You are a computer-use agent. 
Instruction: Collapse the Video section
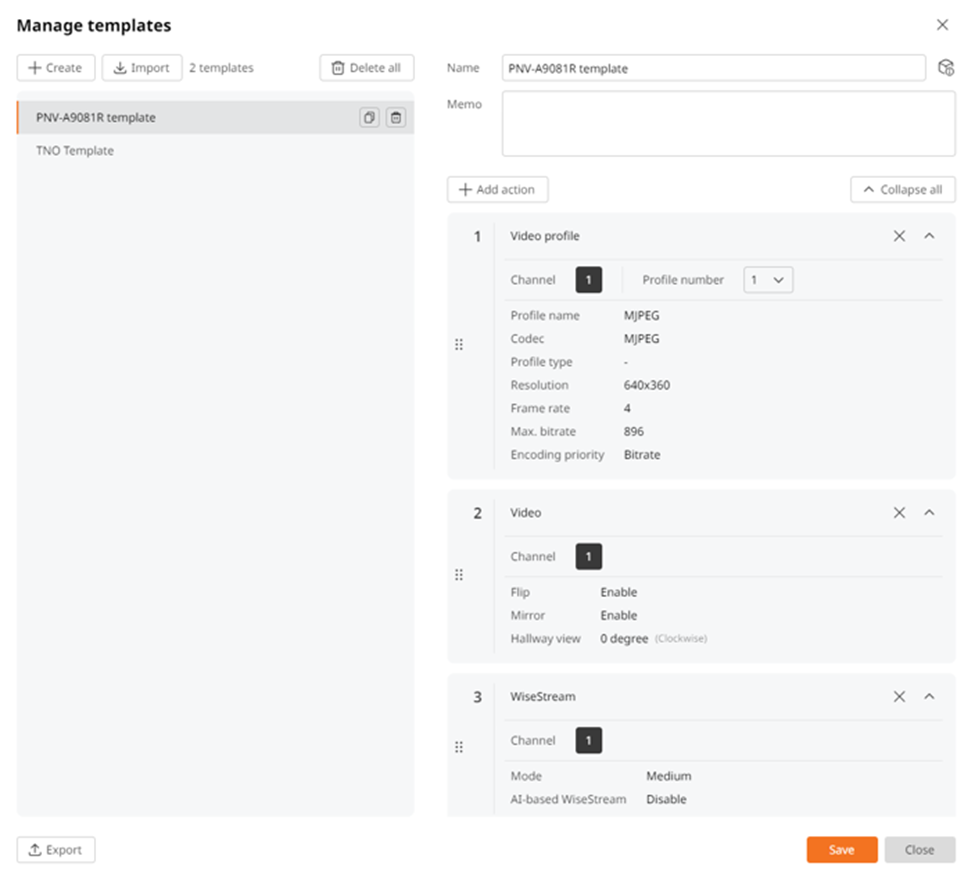coord(929,513)
